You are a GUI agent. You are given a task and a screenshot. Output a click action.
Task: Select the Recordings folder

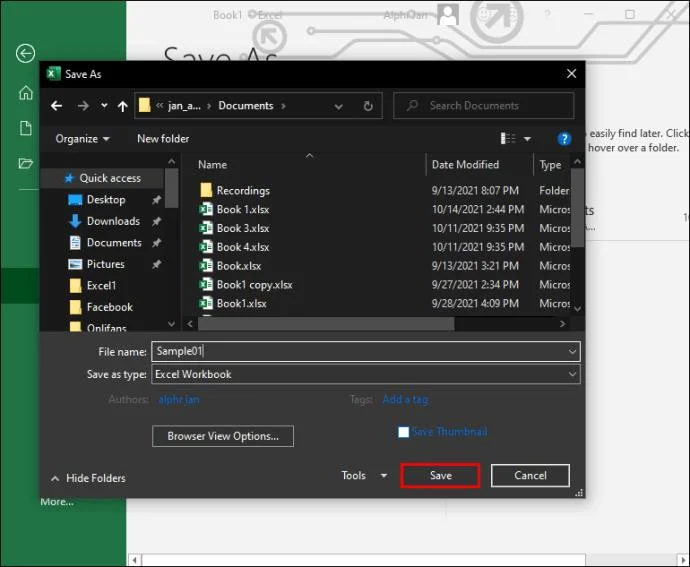(x=235, y=191)
